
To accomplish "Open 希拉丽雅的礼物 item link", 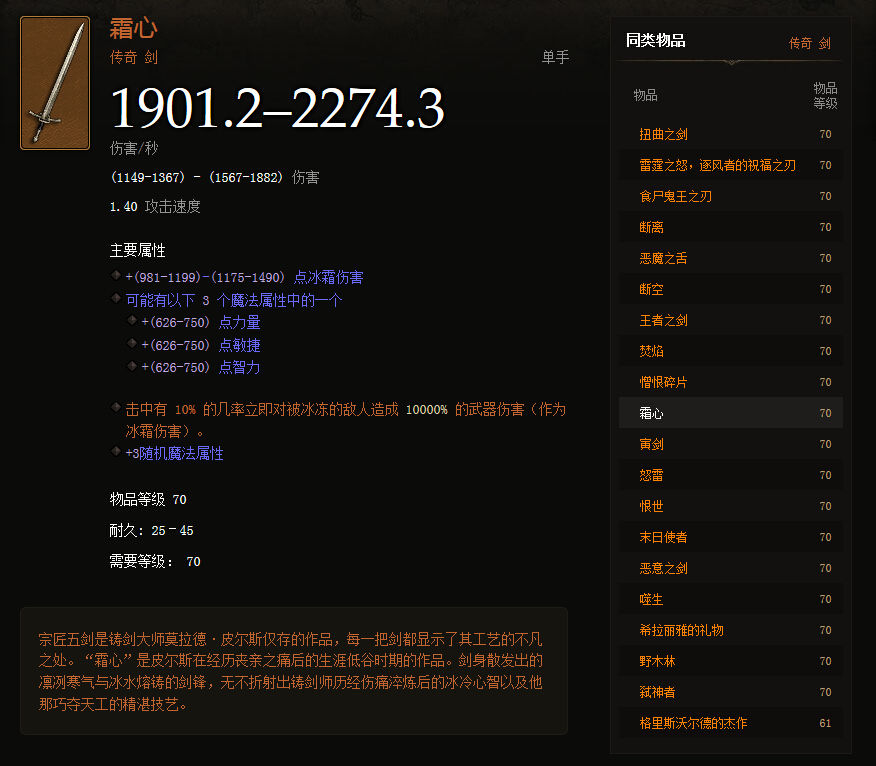I will click(682, 630).
